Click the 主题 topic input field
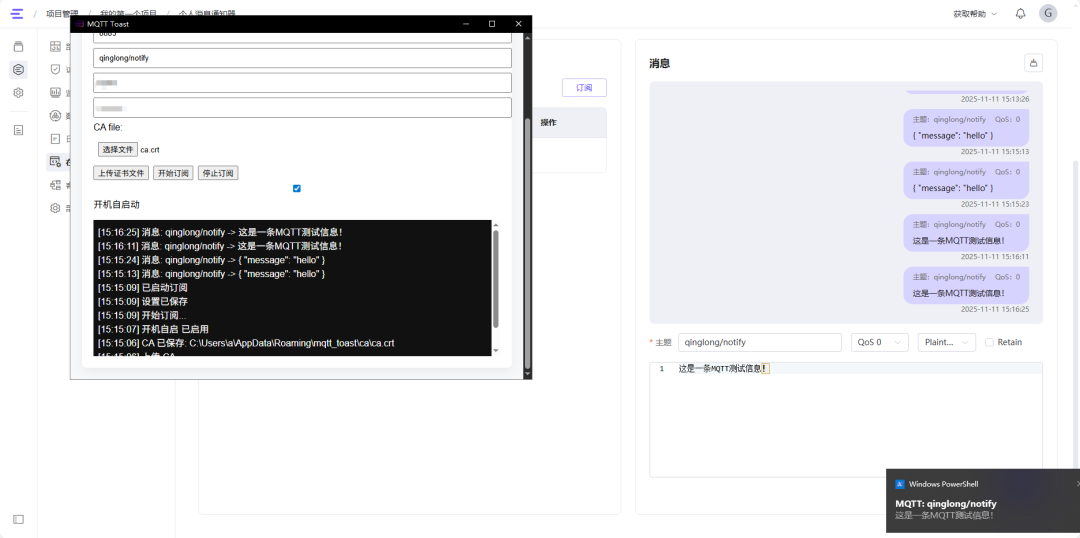Screen dimensions: 1080x538 click(x=760, y=342)
